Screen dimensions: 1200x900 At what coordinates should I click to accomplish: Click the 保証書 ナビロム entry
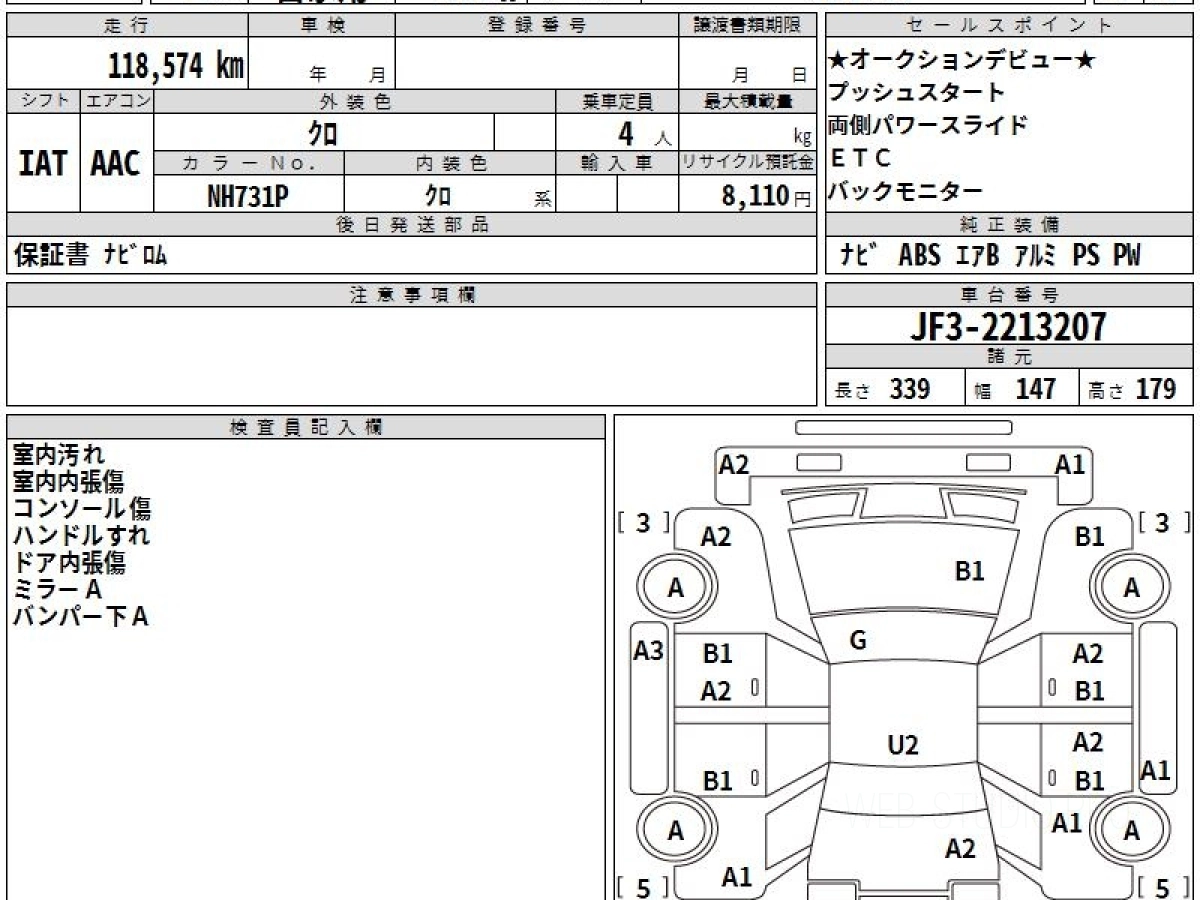(x=90, y=255)
